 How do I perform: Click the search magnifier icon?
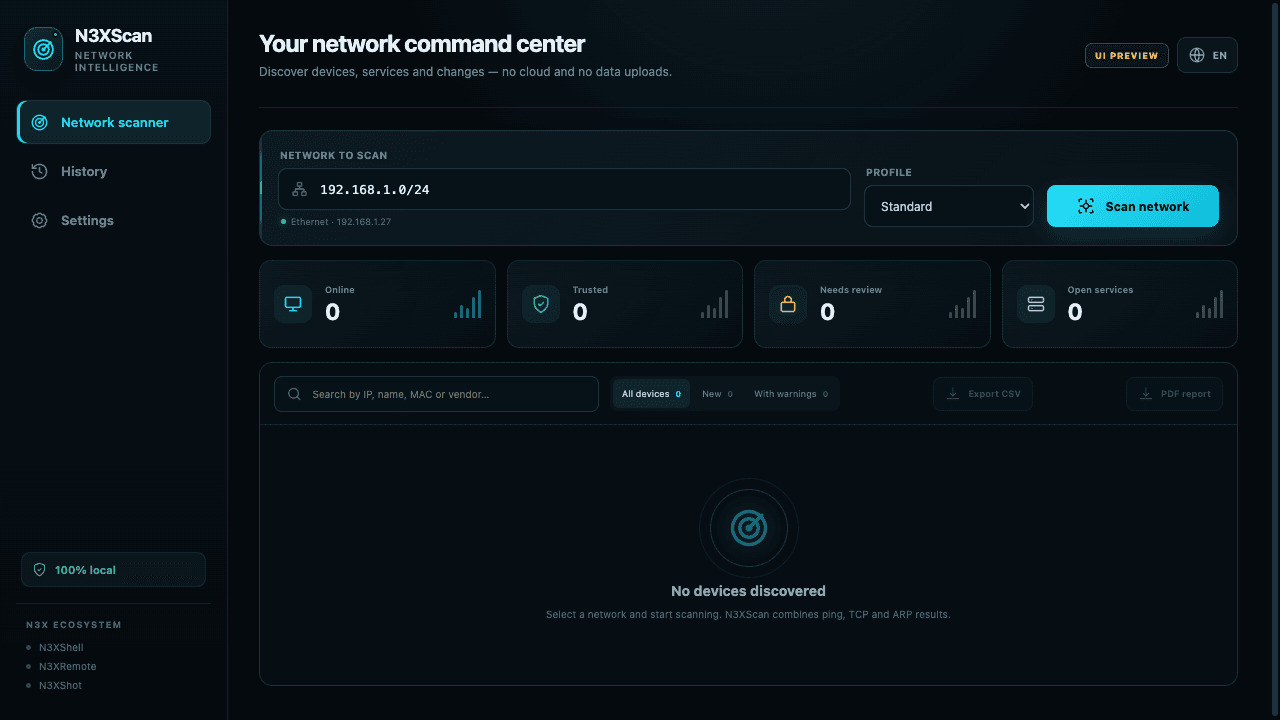coord(295,394)
